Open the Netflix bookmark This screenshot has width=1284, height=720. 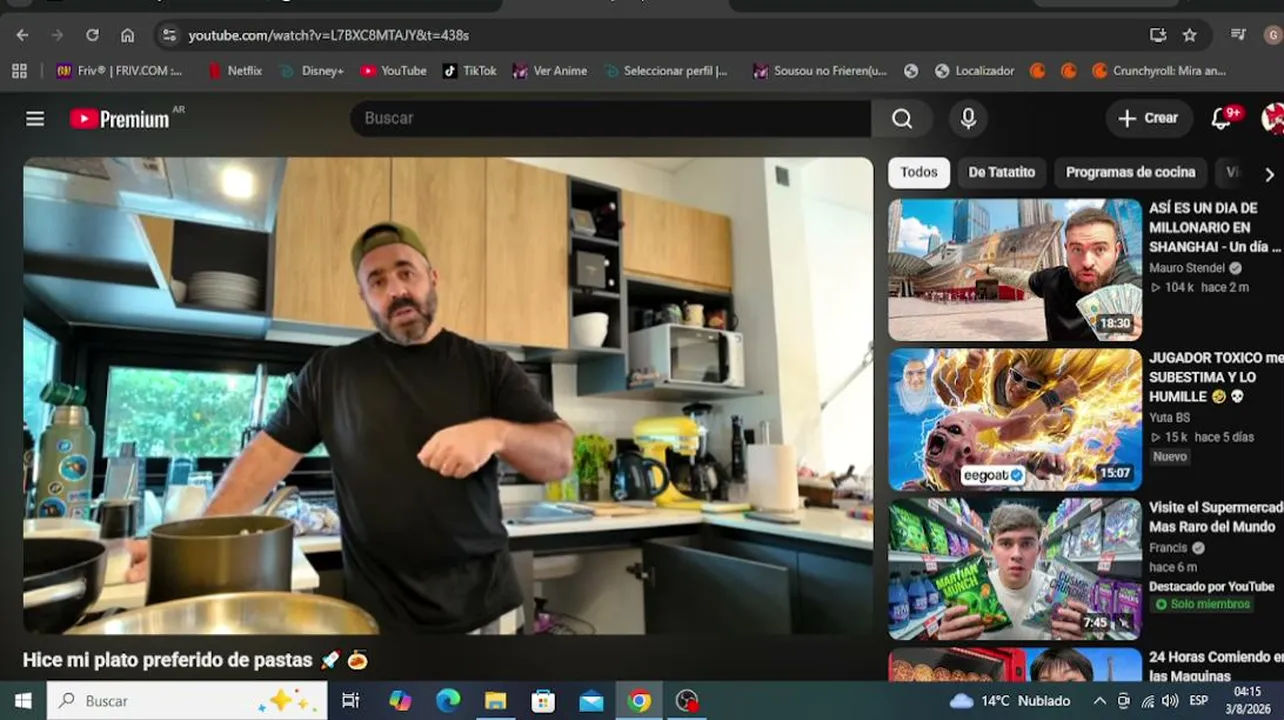[x=234, y=71]
